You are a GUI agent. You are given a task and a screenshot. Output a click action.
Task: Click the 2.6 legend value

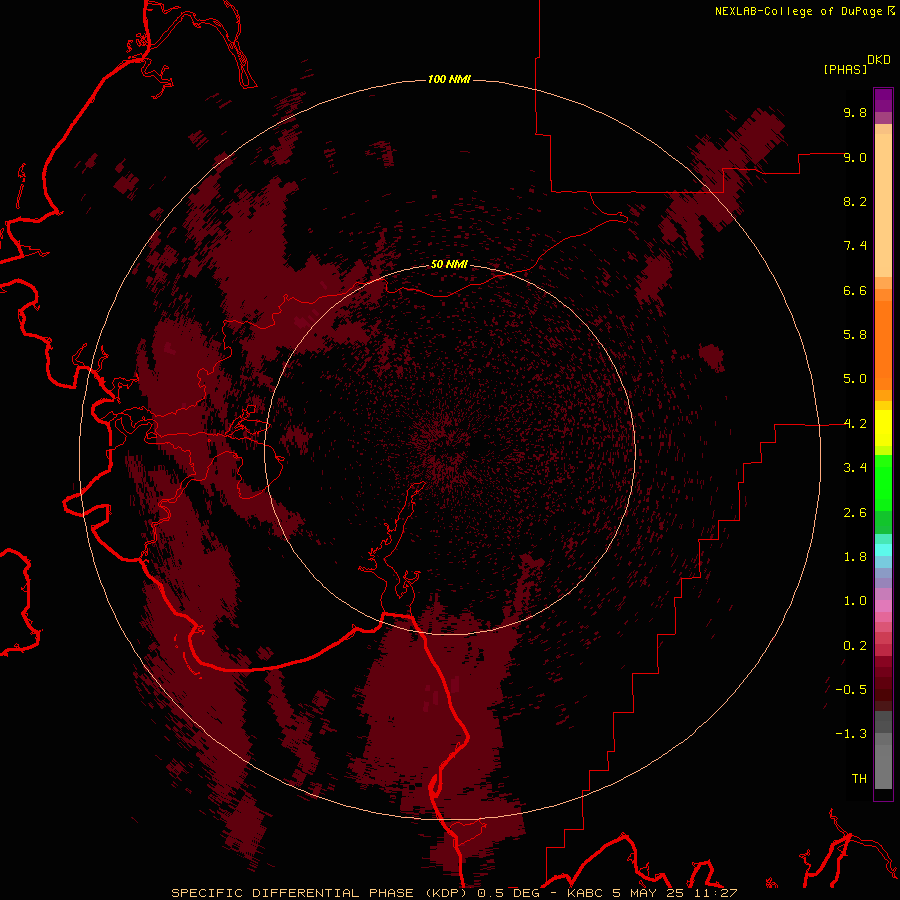[855, 513]
